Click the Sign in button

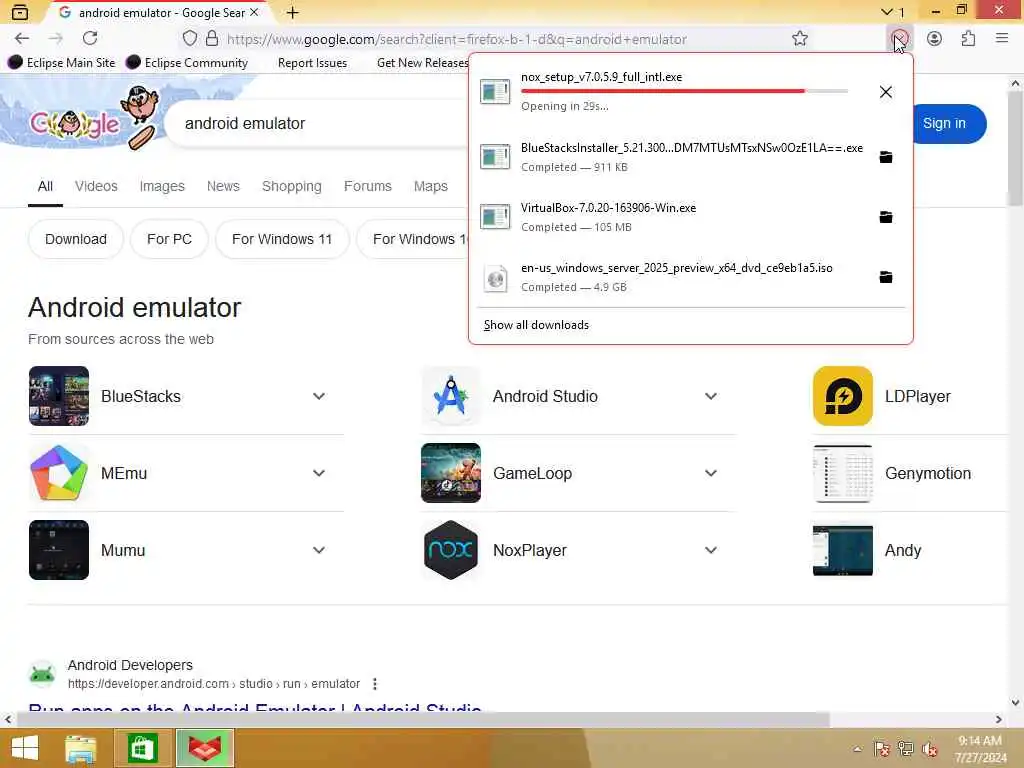pyautogui.click(x=944, y=123)
